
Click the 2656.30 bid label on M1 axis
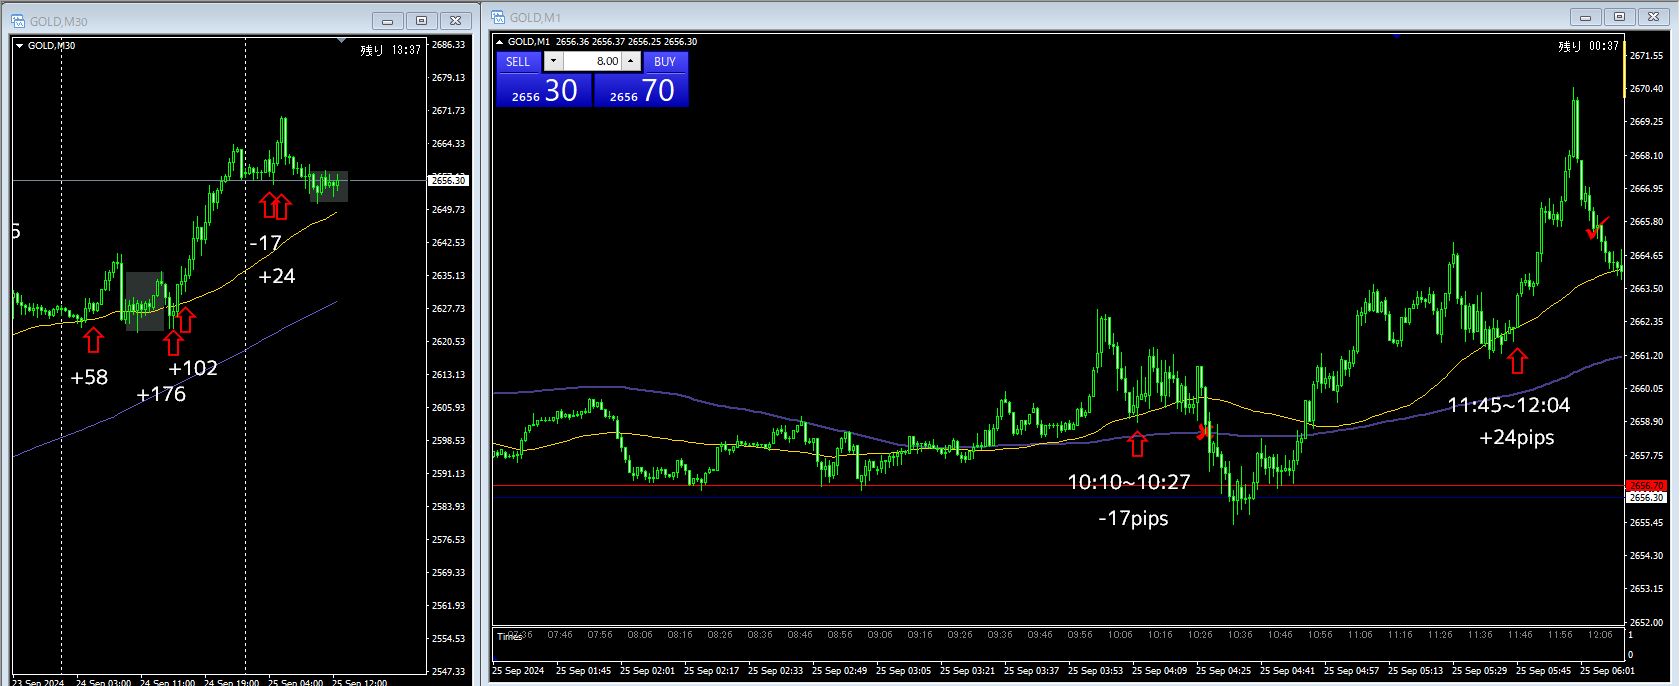point(1645,497)
